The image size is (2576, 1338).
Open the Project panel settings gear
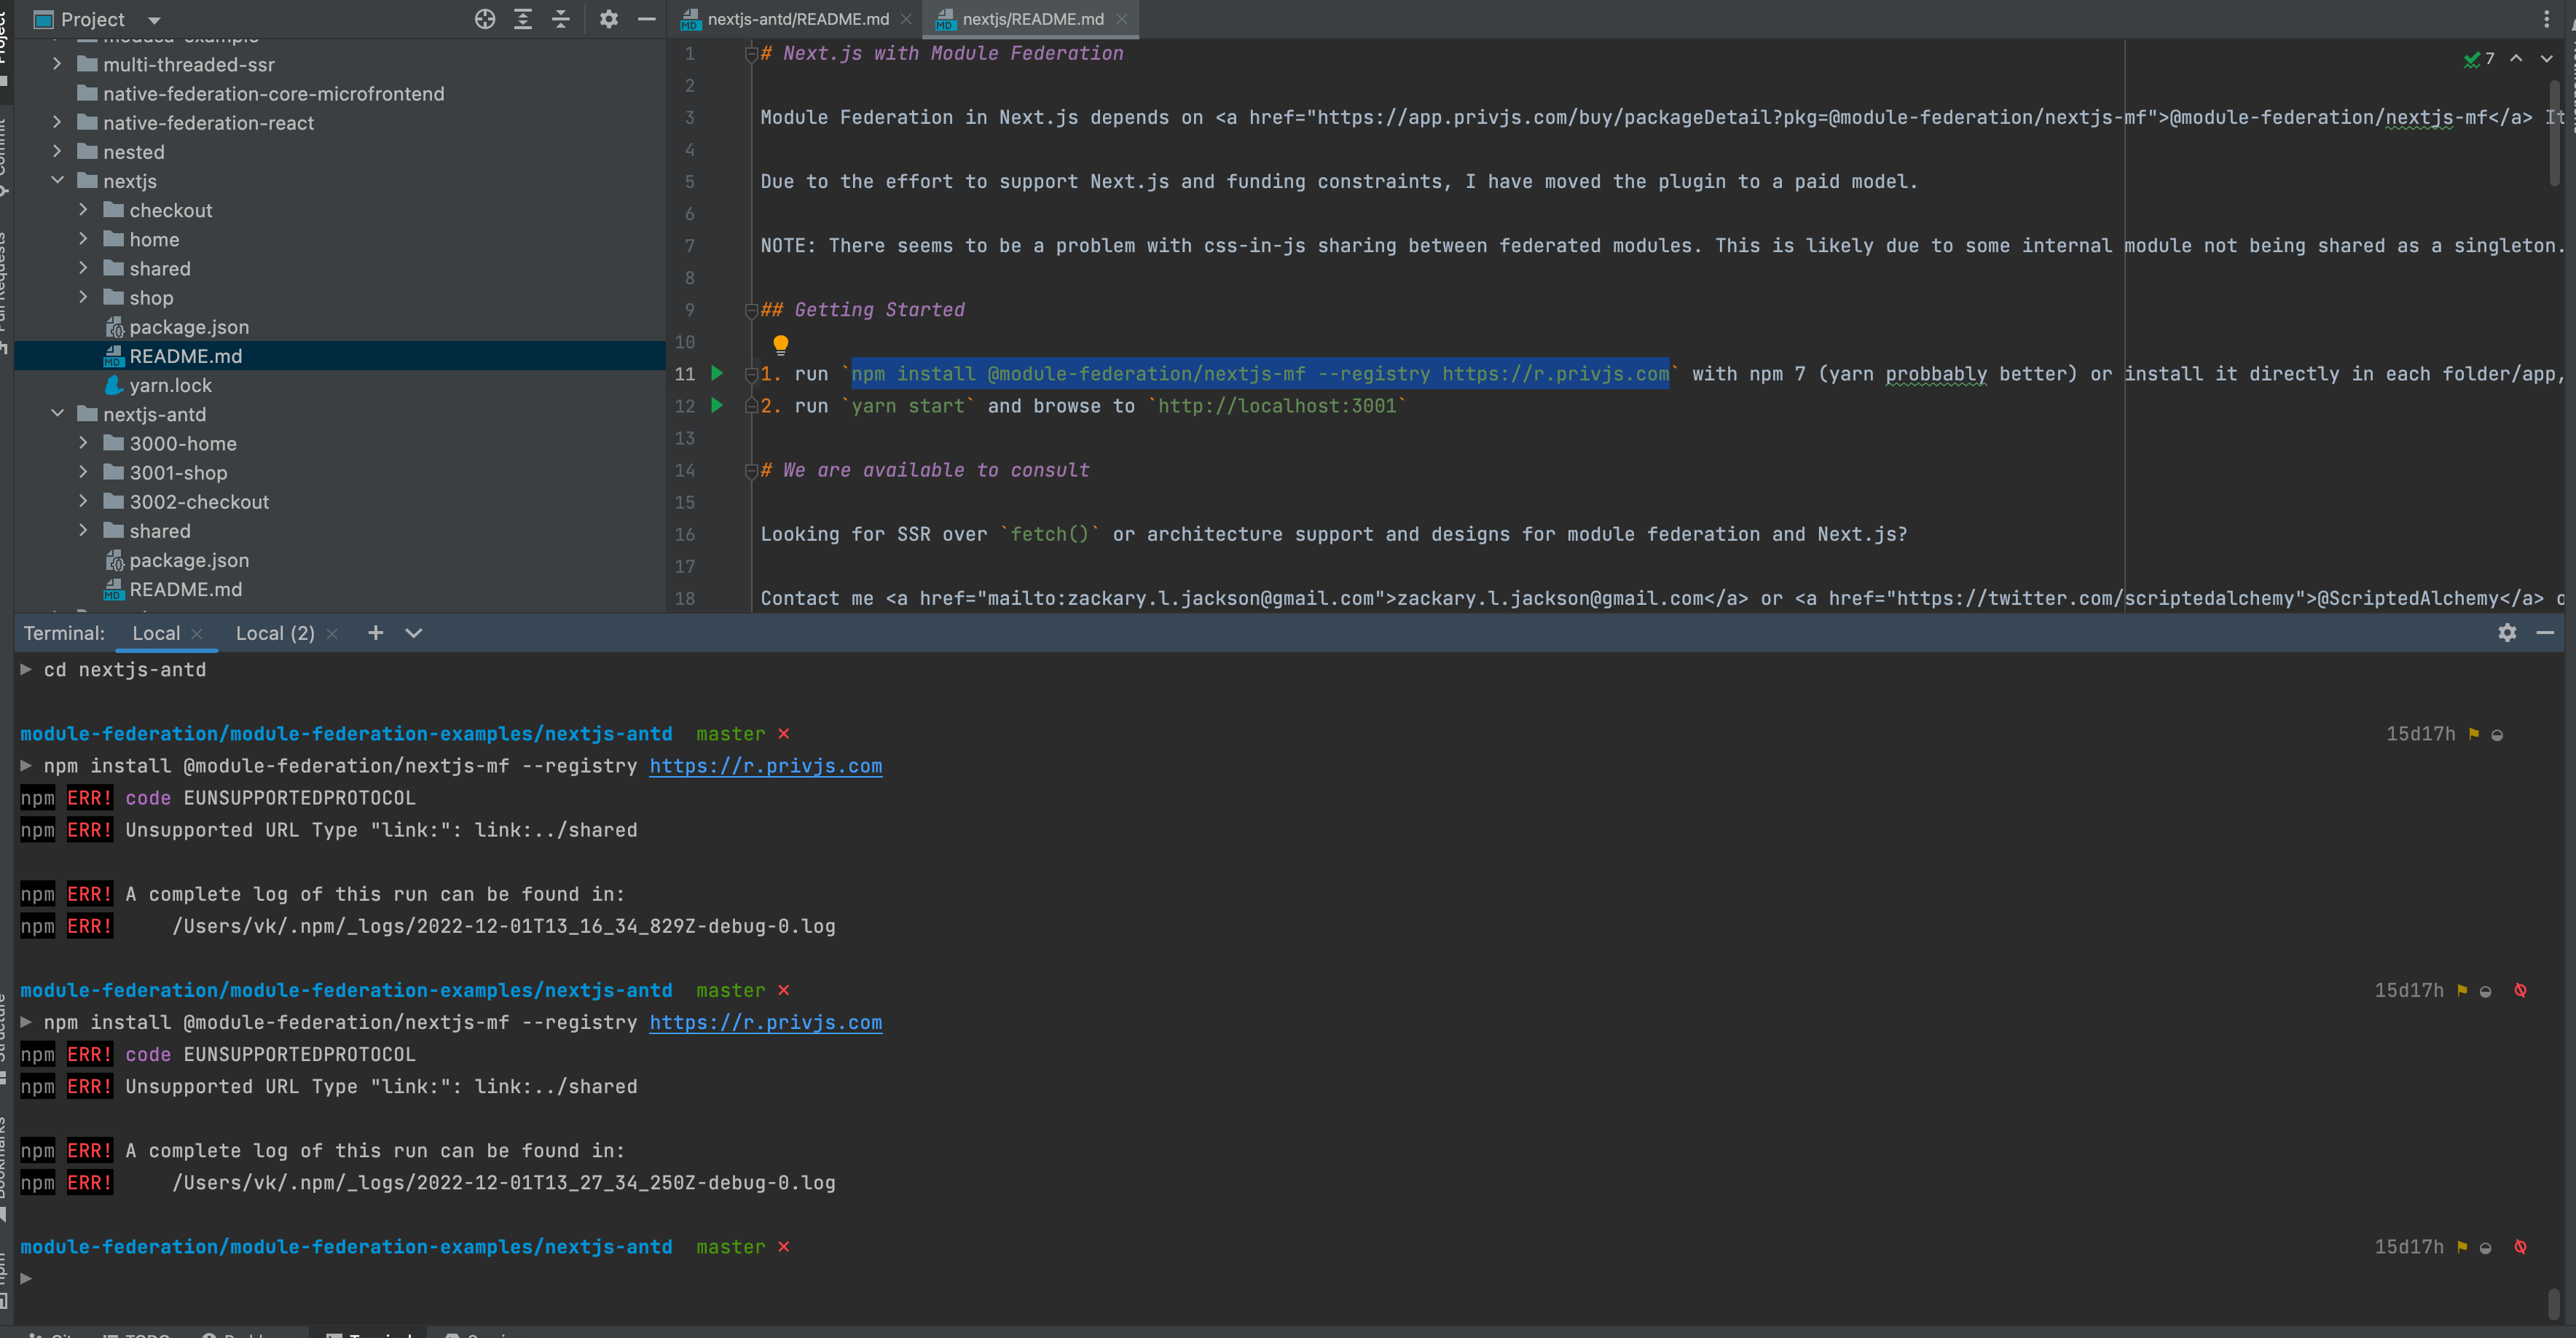pos(608,19)
